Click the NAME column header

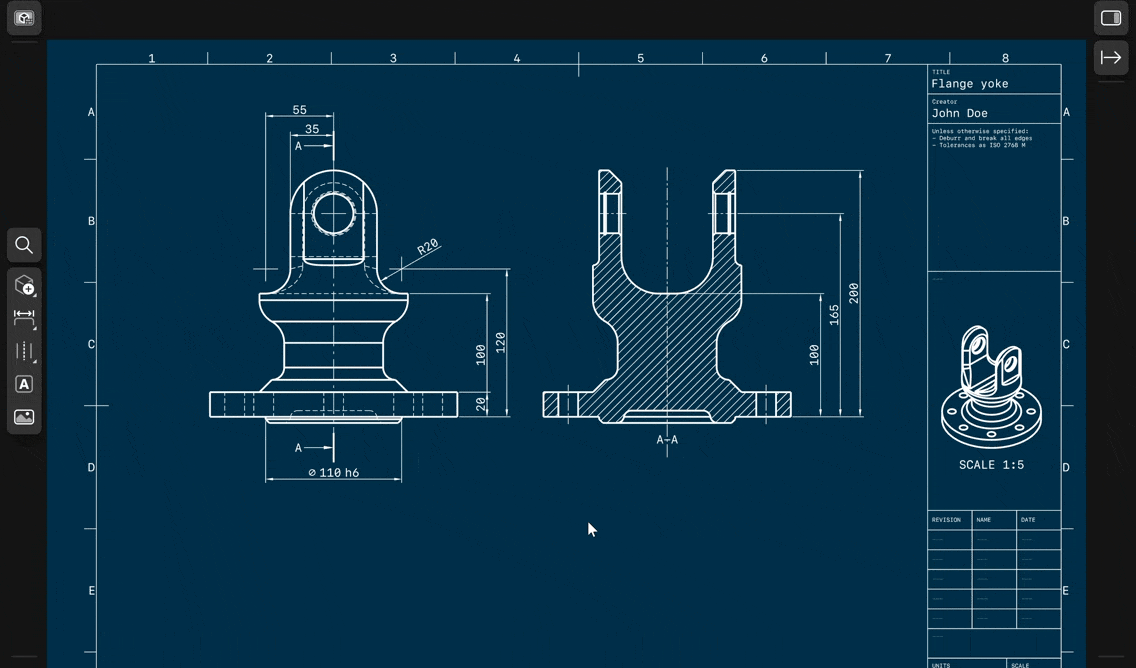[x=983, y=519]
